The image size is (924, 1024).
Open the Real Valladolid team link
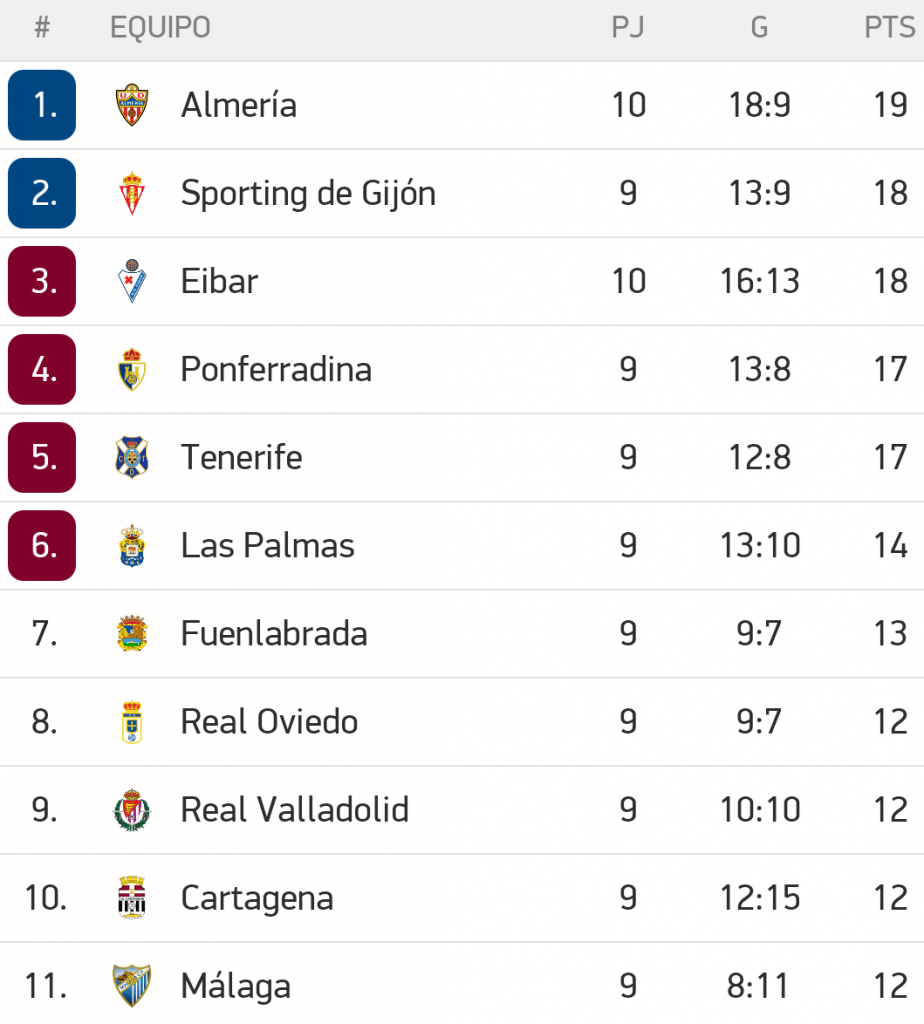295,810
